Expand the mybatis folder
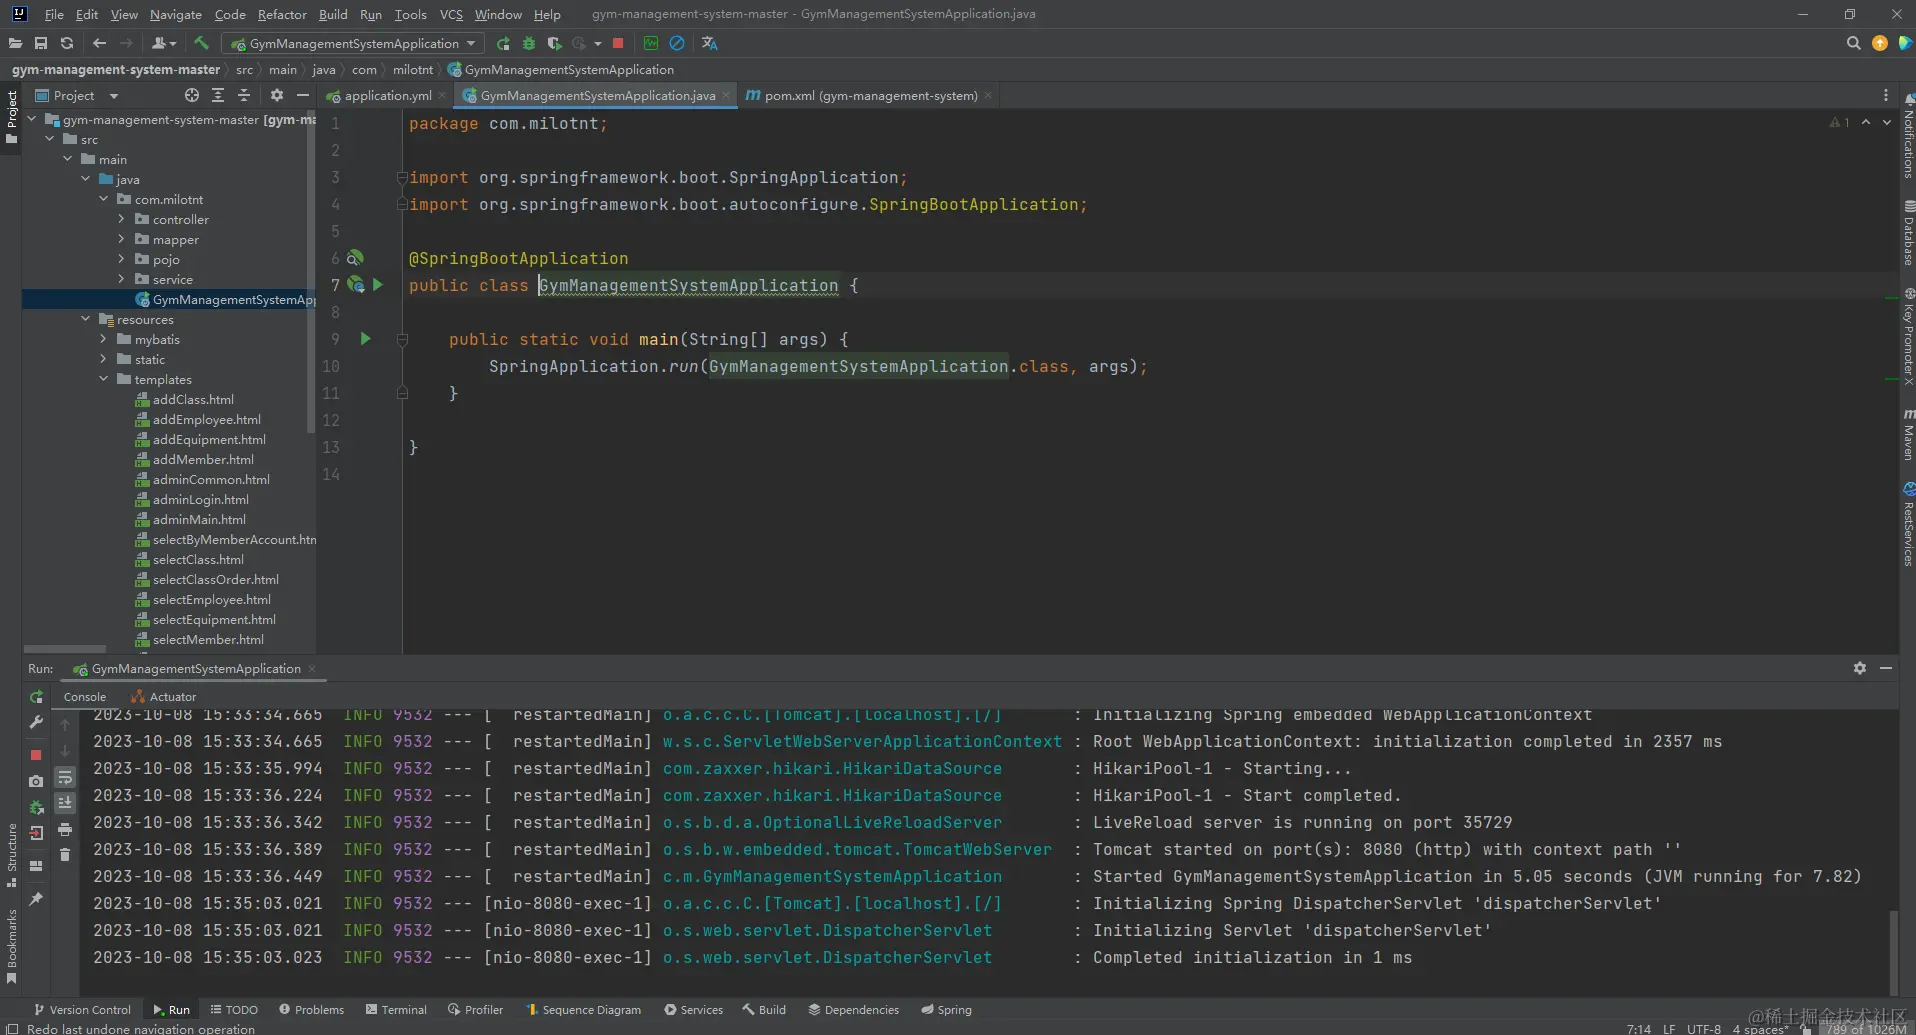The height and width of the screenshot is (1035, 1916). coord(103,339)
